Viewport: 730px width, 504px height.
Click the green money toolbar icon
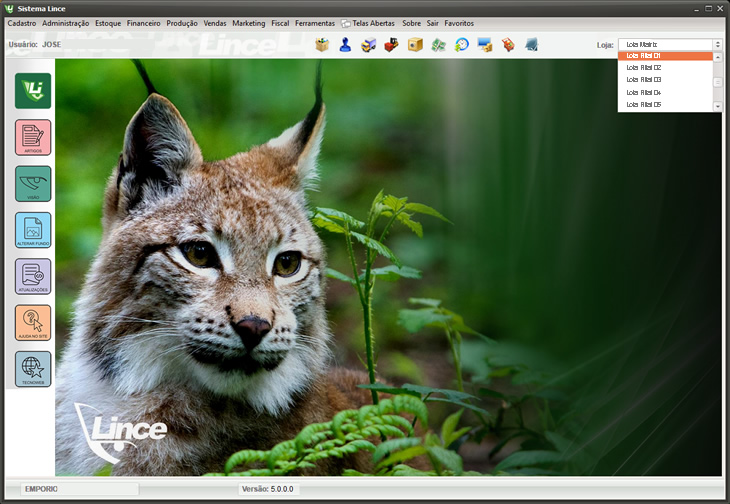[x=438, y=45]
